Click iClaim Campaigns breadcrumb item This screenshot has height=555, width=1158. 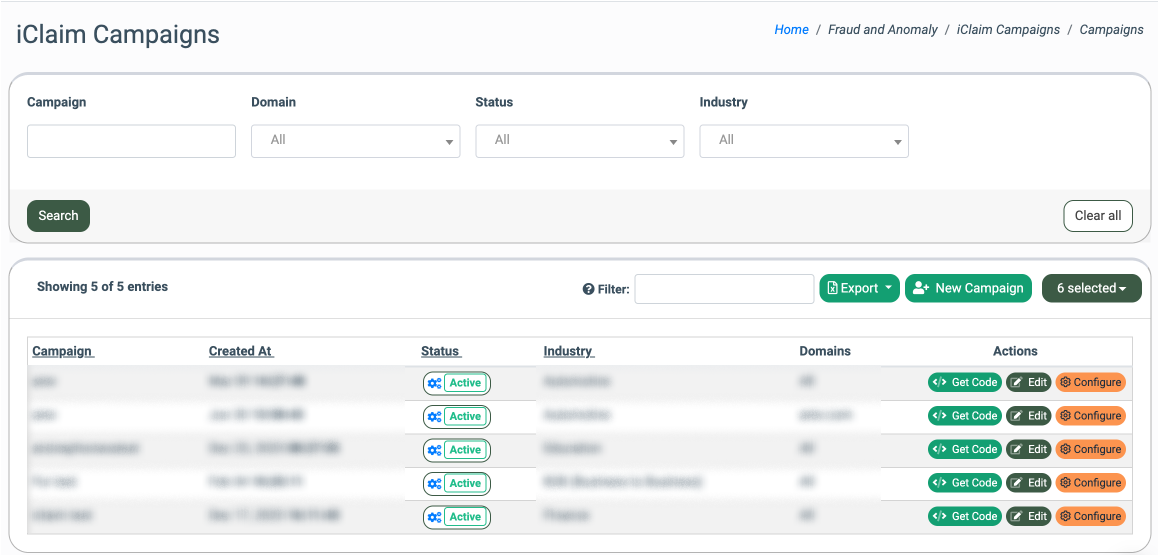pyautogui.click(x=1008, y=30)
